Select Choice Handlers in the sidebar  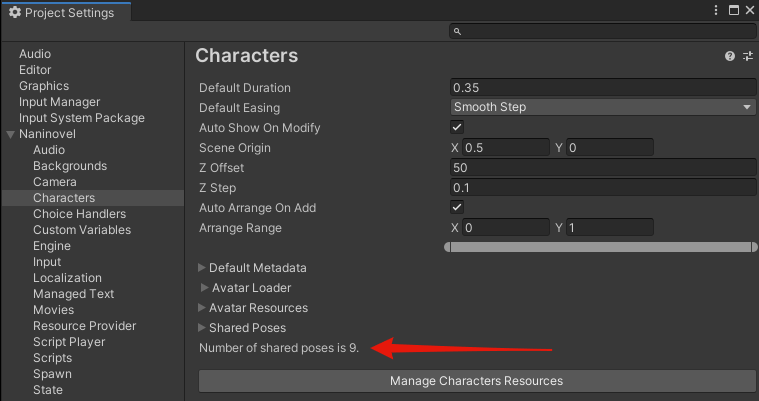point(79,214)
